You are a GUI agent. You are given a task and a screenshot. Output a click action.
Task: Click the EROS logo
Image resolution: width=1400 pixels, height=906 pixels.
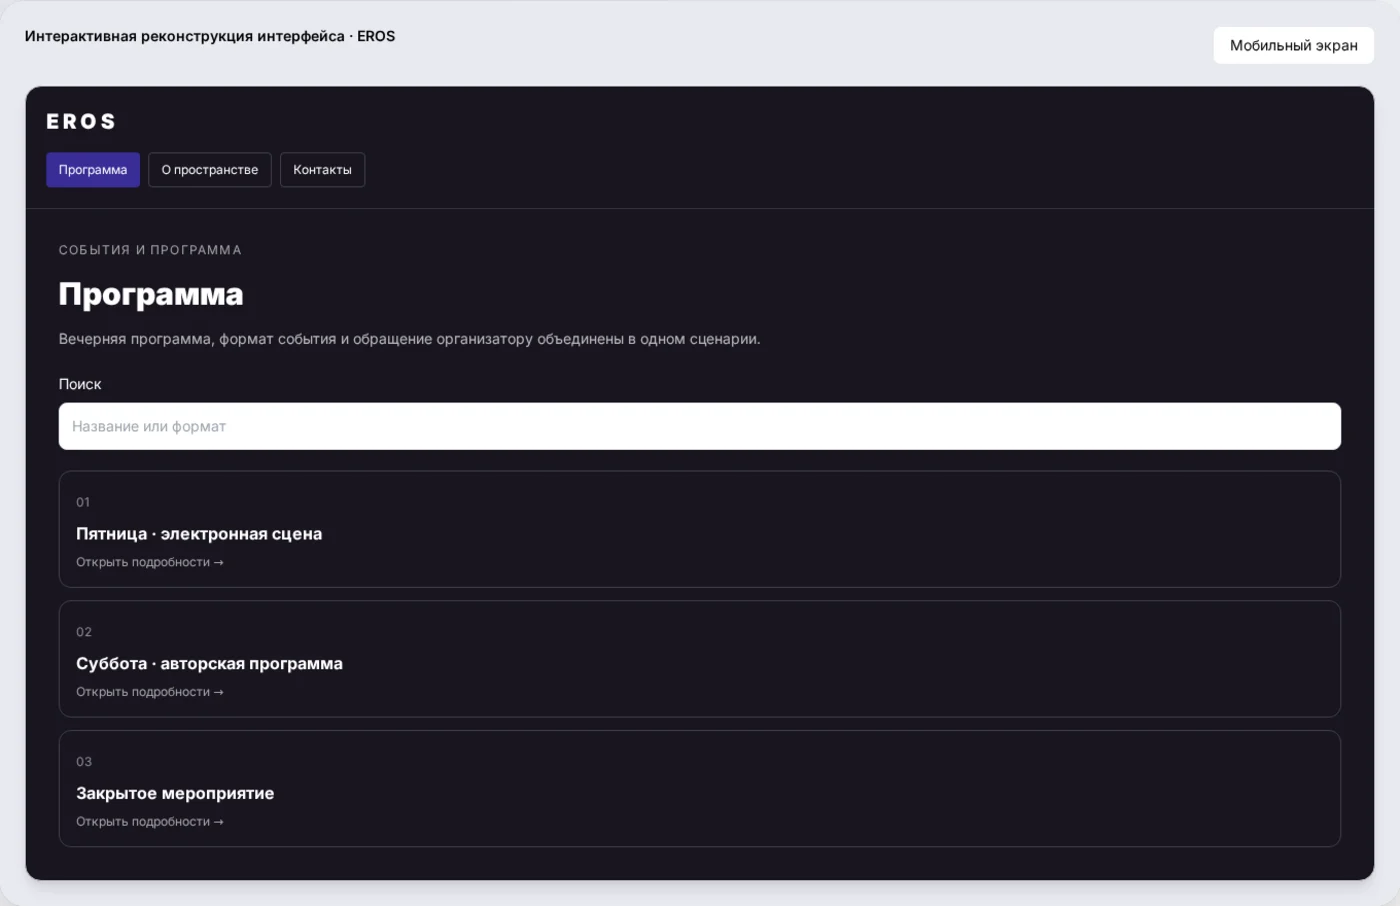click(81, 122)
